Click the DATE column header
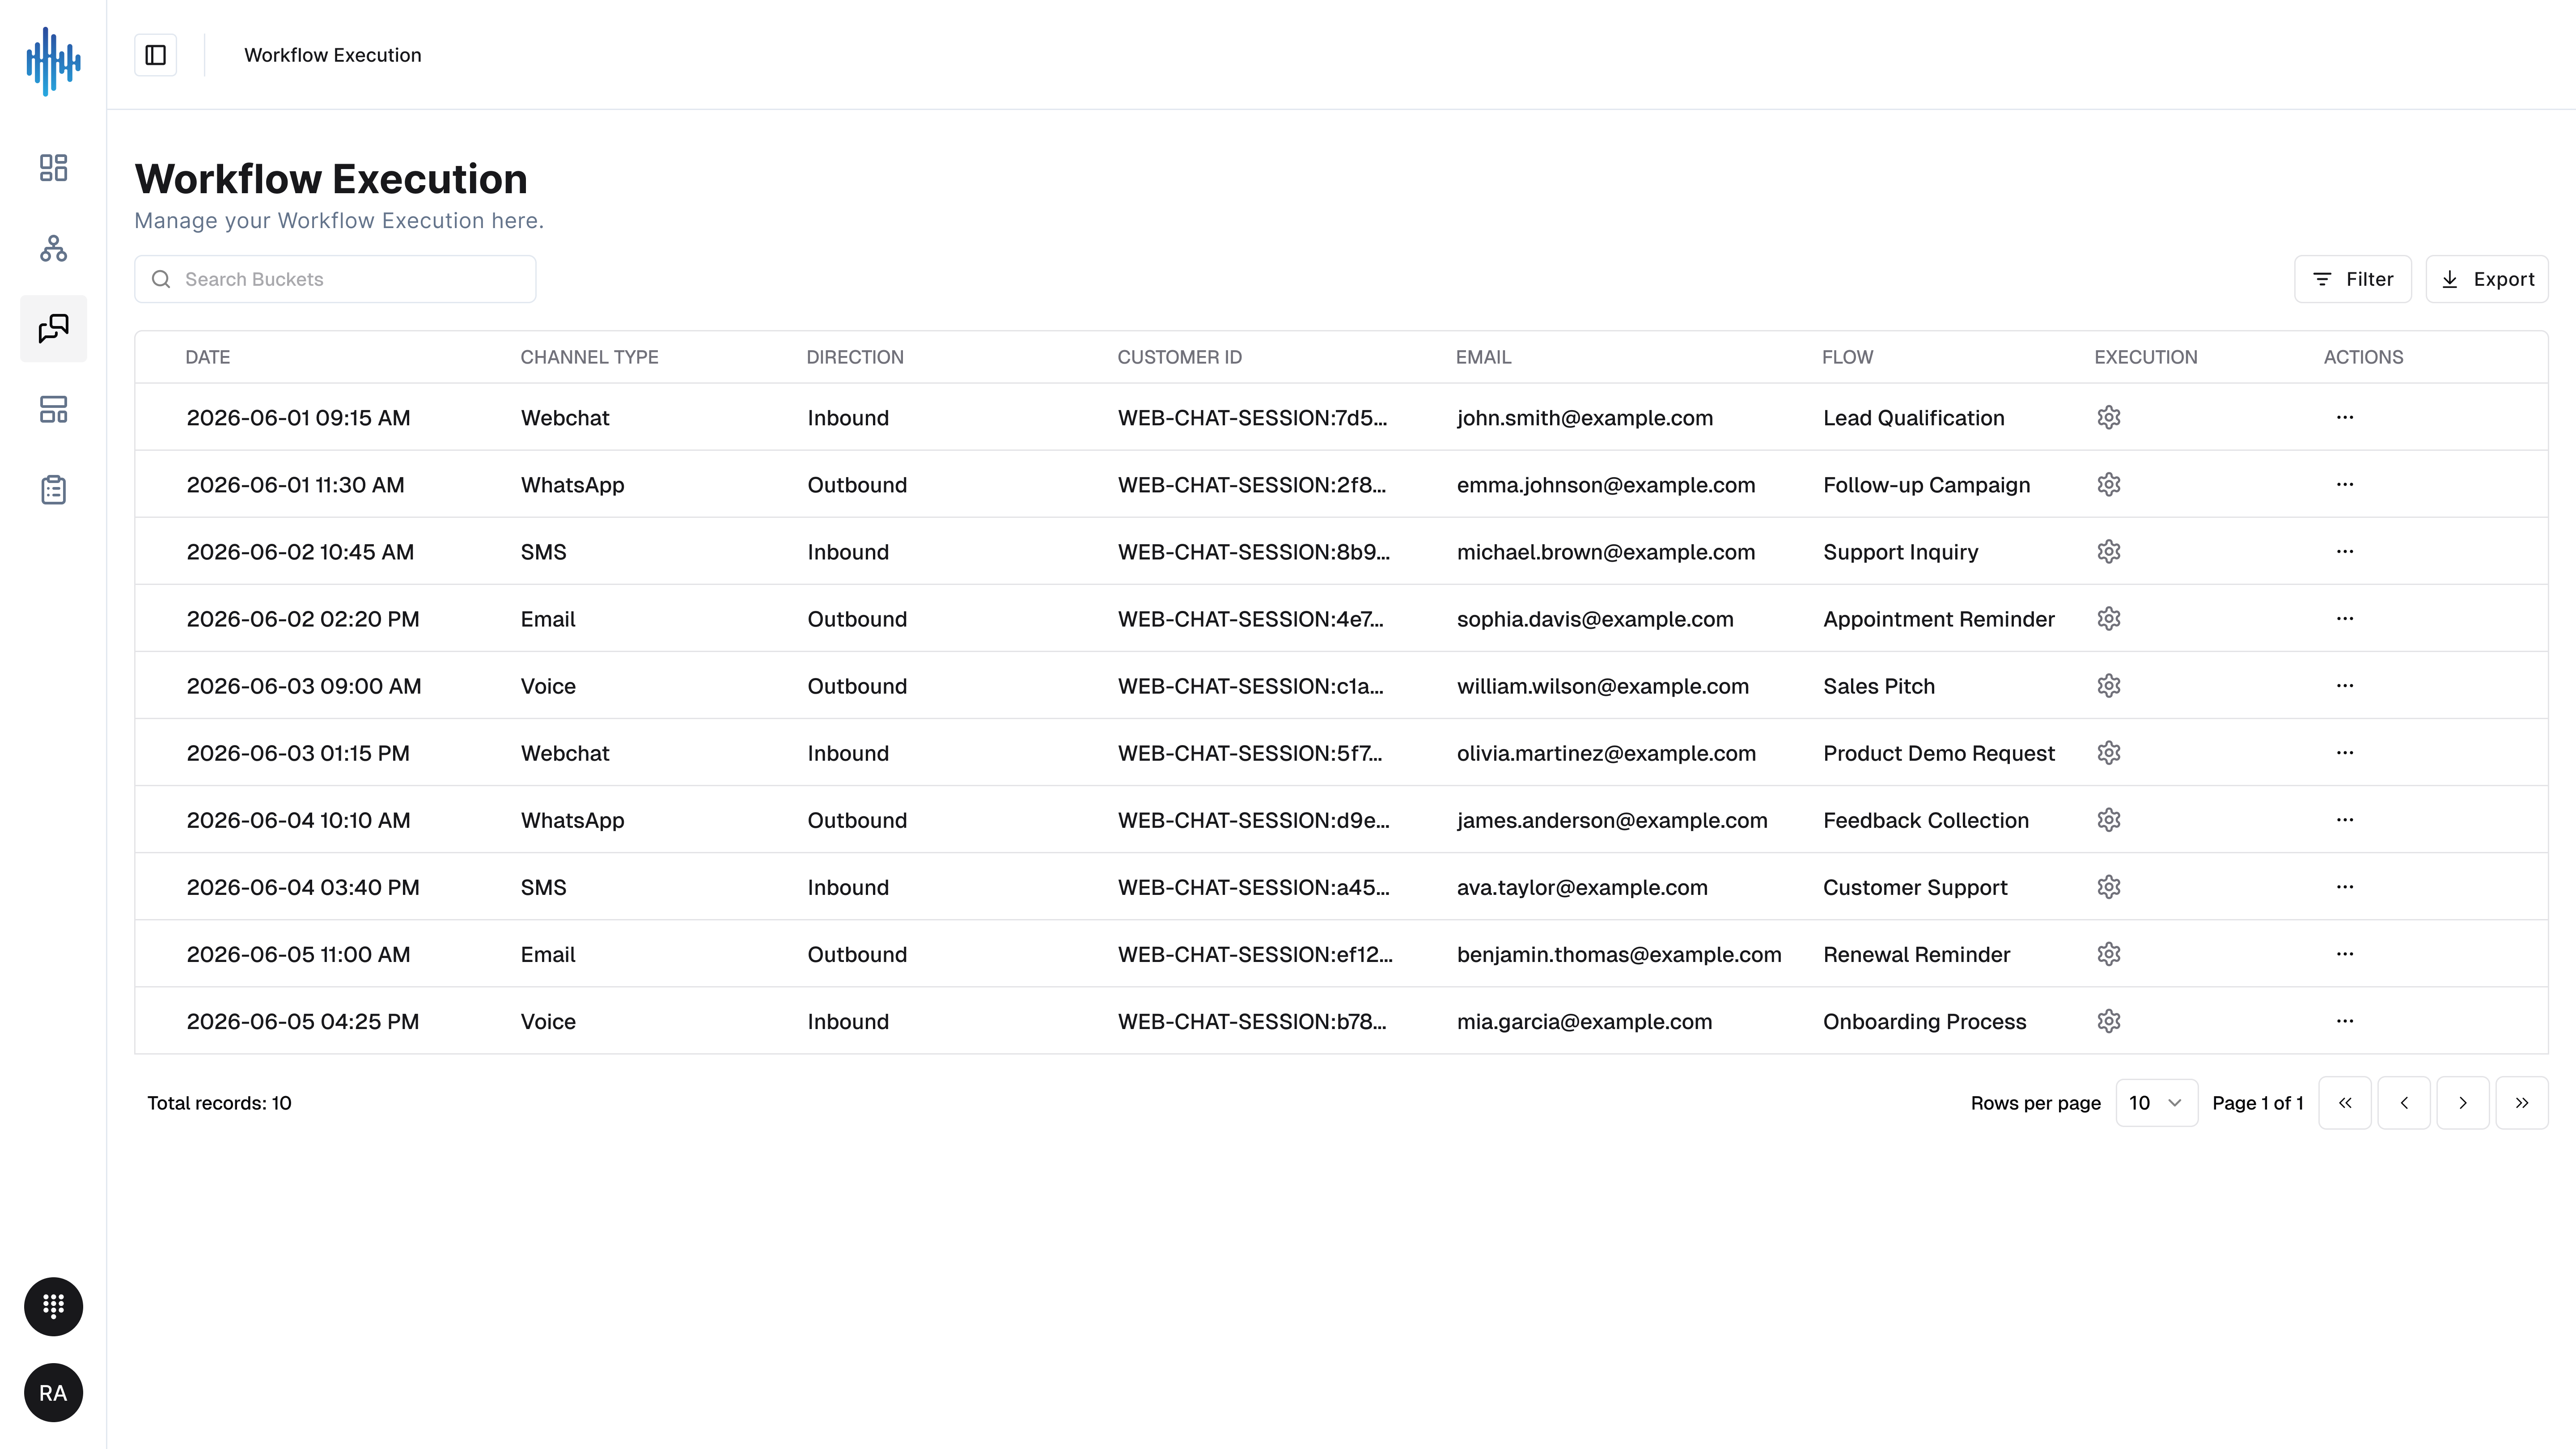Viewport: 2576px width, 1449px height. [207, 357]
